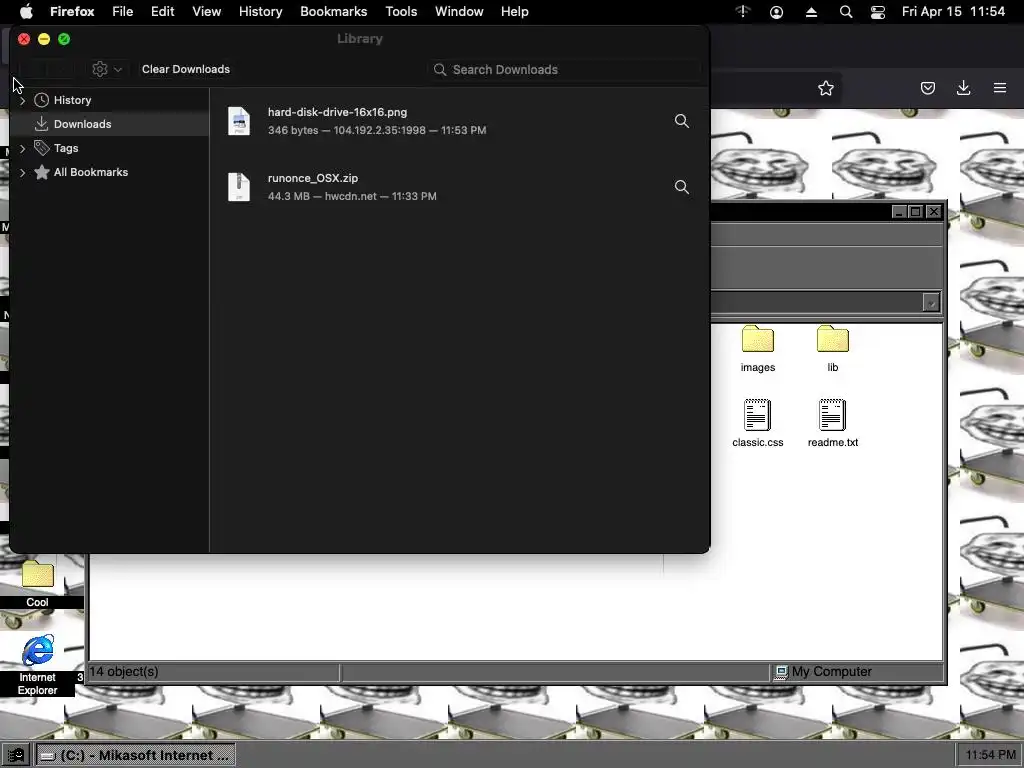
Task: Click the hard-disk-drive-16x16.png file icon
Action: point(239,121)
